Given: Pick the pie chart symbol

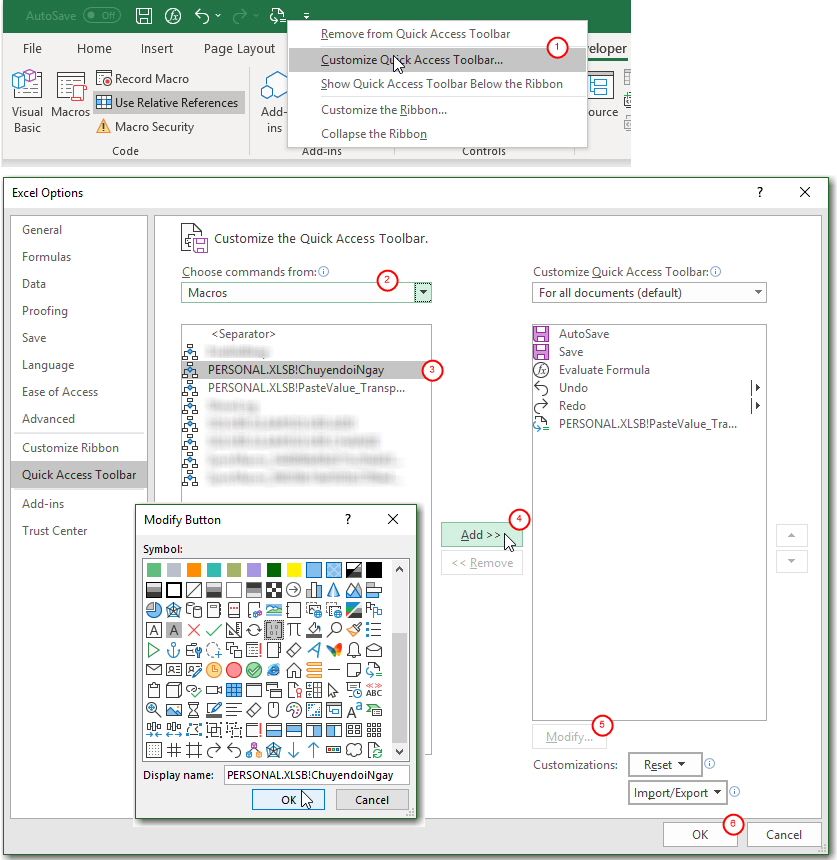Looking at the screenshot, I should pos(154,610).
